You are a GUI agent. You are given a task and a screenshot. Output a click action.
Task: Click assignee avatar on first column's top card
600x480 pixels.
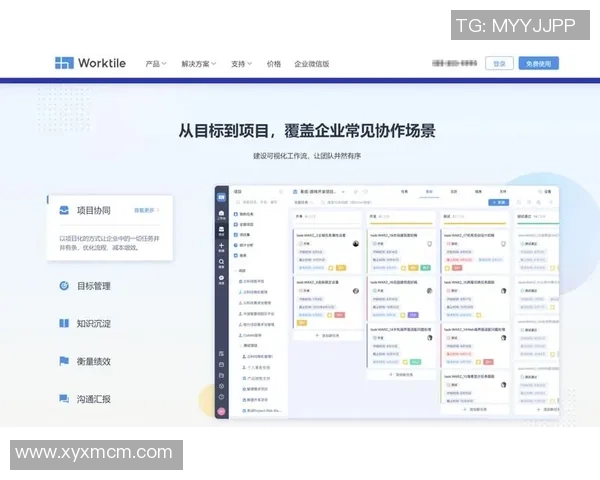[x=355, y=244]
